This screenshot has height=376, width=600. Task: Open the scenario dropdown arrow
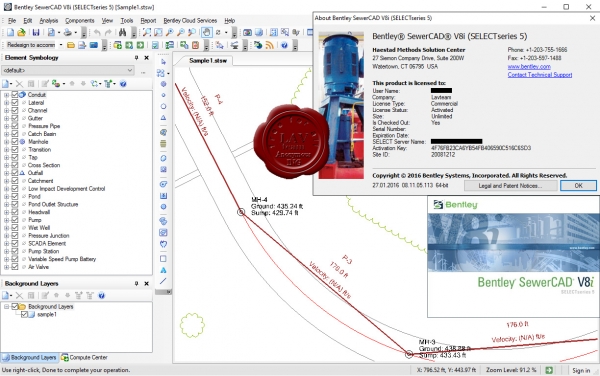[x=61, y=45]
